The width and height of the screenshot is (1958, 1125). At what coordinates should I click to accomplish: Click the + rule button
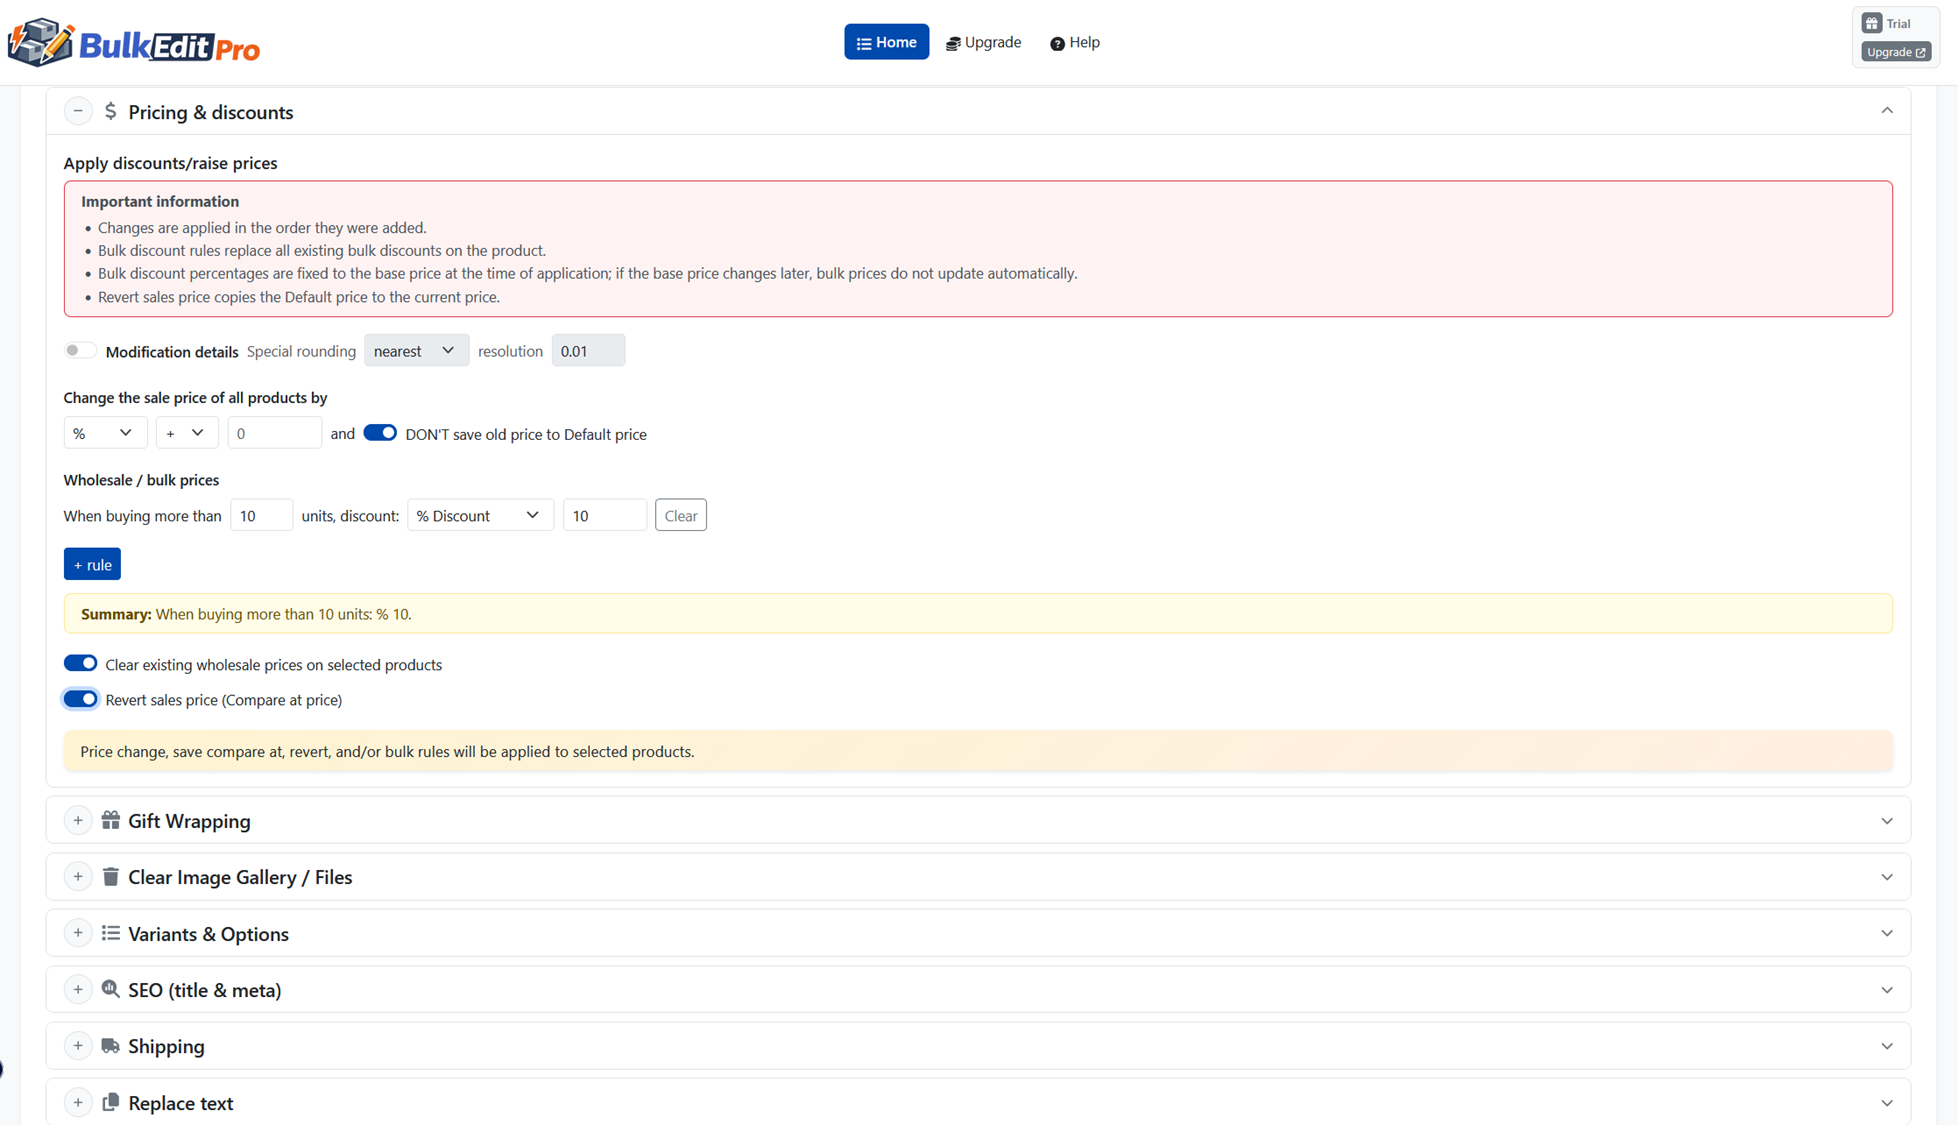pos(92,563)
